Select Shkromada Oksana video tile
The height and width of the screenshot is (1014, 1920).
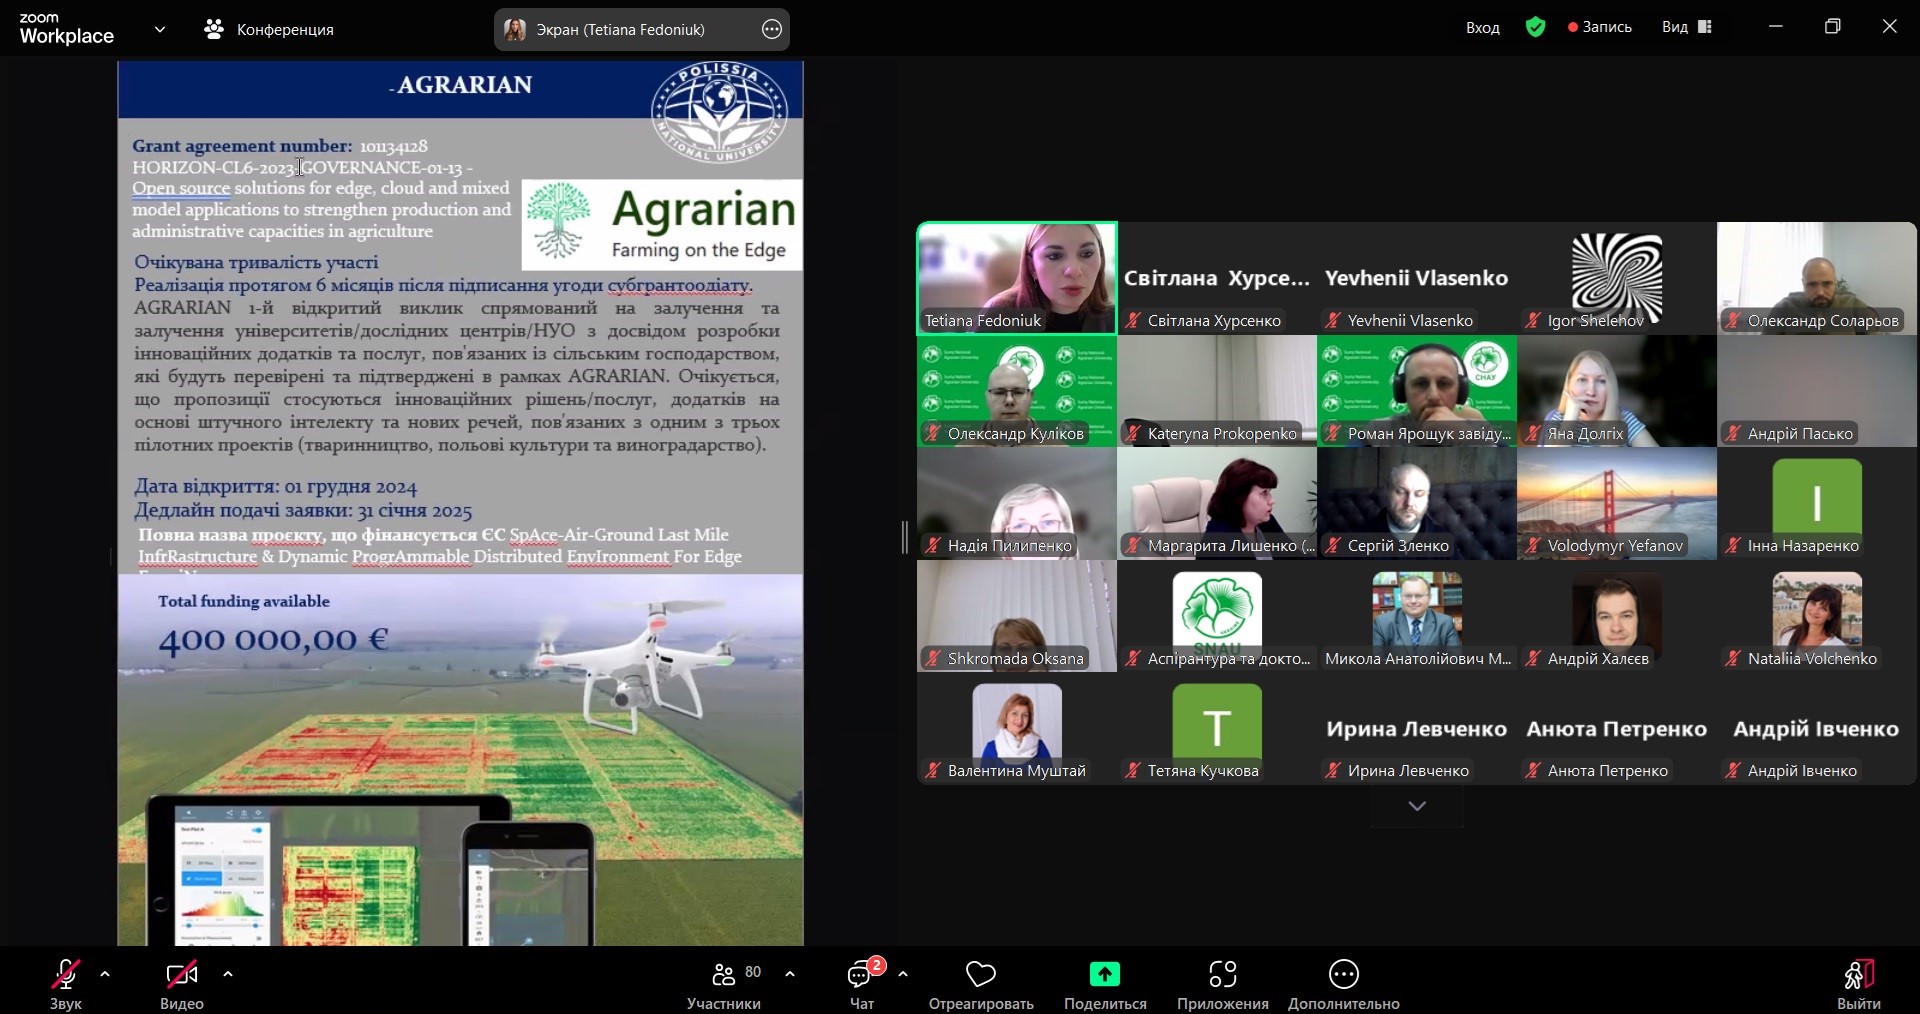click(1017, 616)
